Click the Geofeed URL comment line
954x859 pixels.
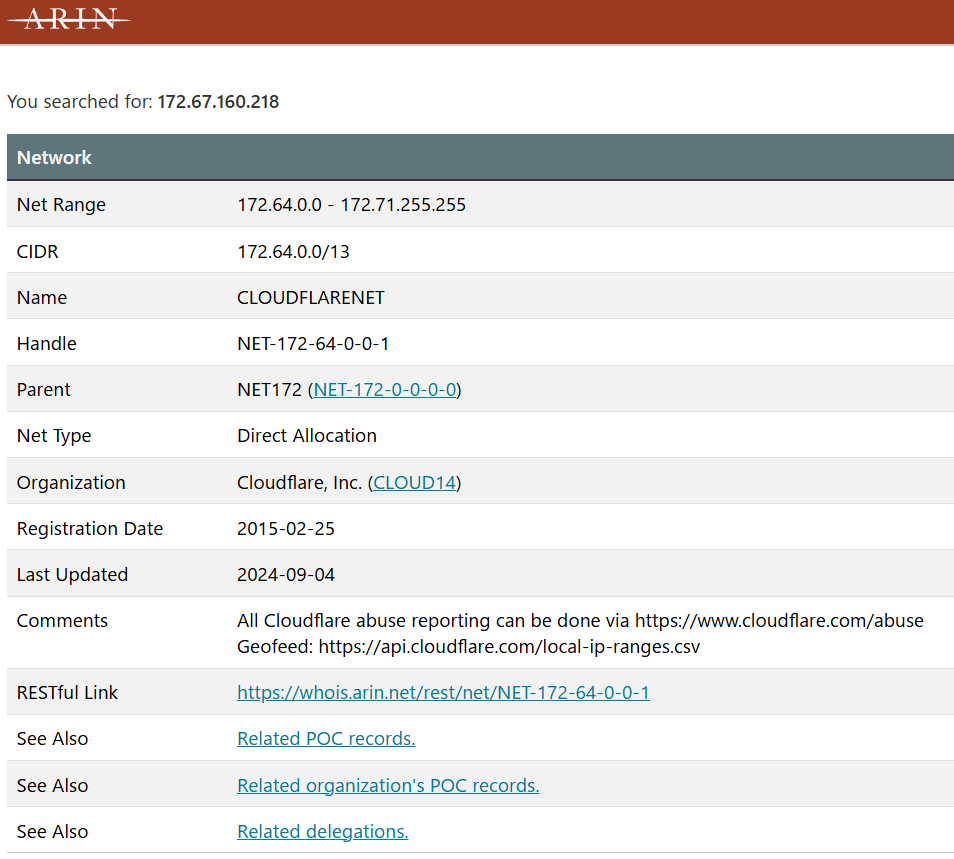[x=468, y=647]
